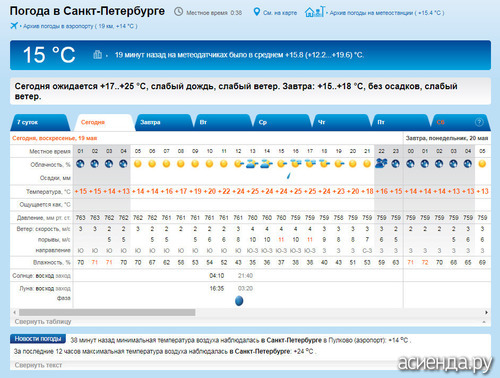Click Сегодня, воскресенье, 19 мая heading

(55, 138)
